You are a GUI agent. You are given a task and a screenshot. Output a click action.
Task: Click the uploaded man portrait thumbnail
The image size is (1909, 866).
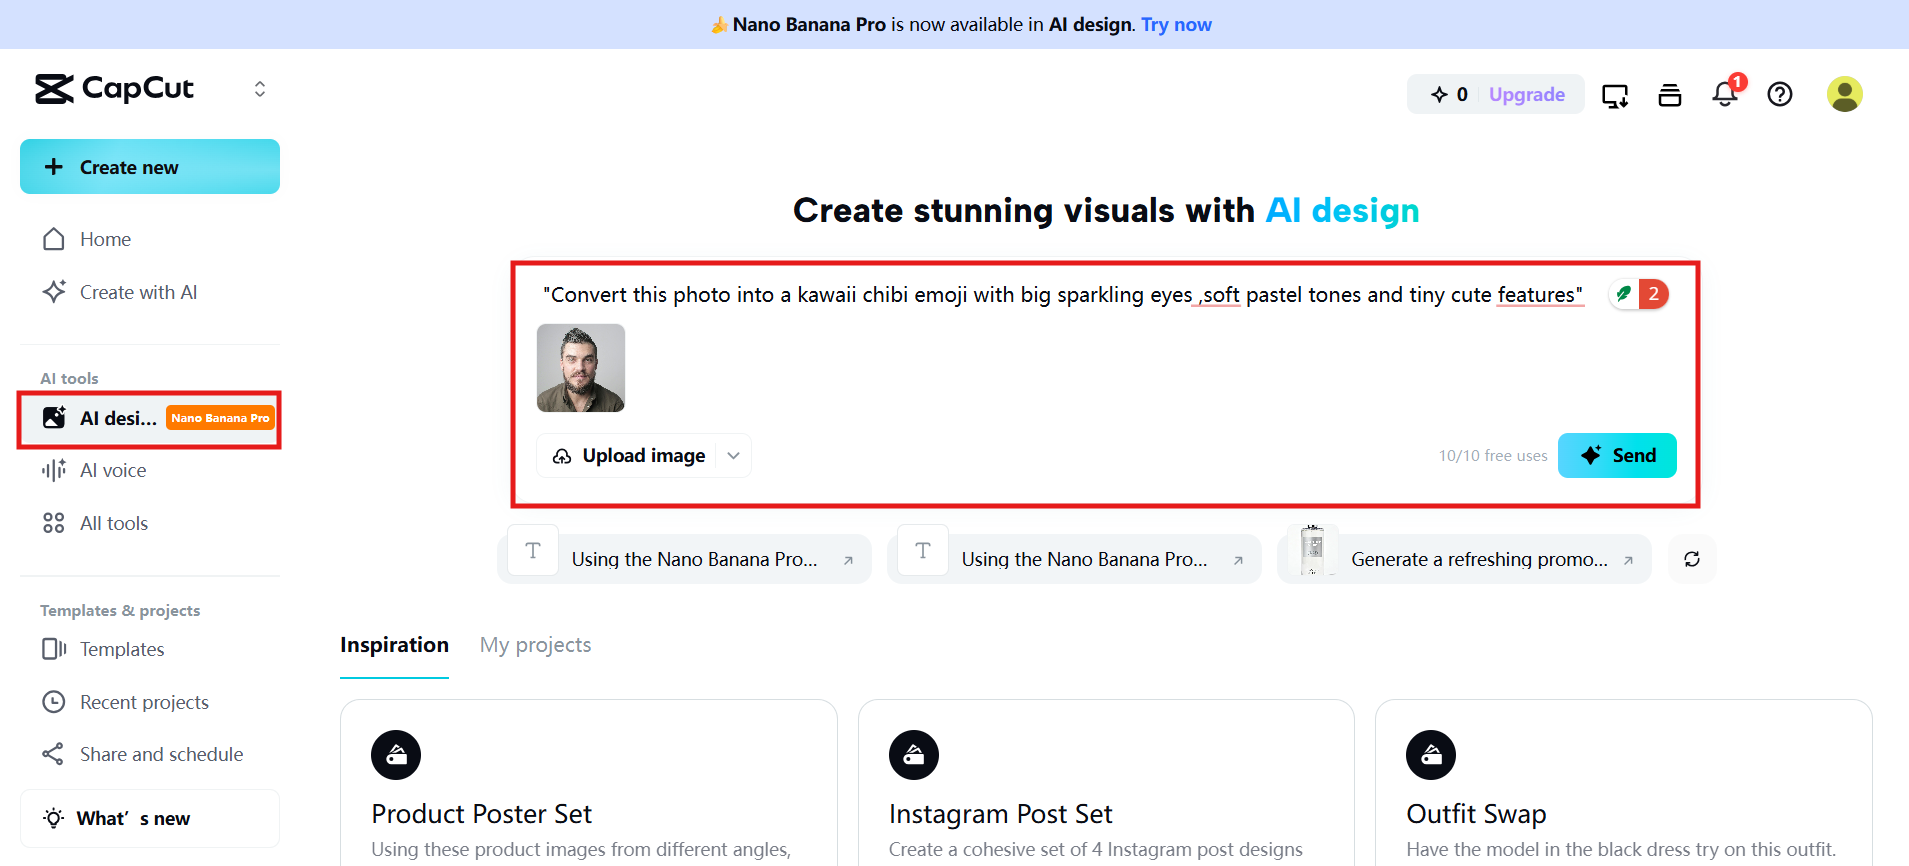[x=581, y=368]
